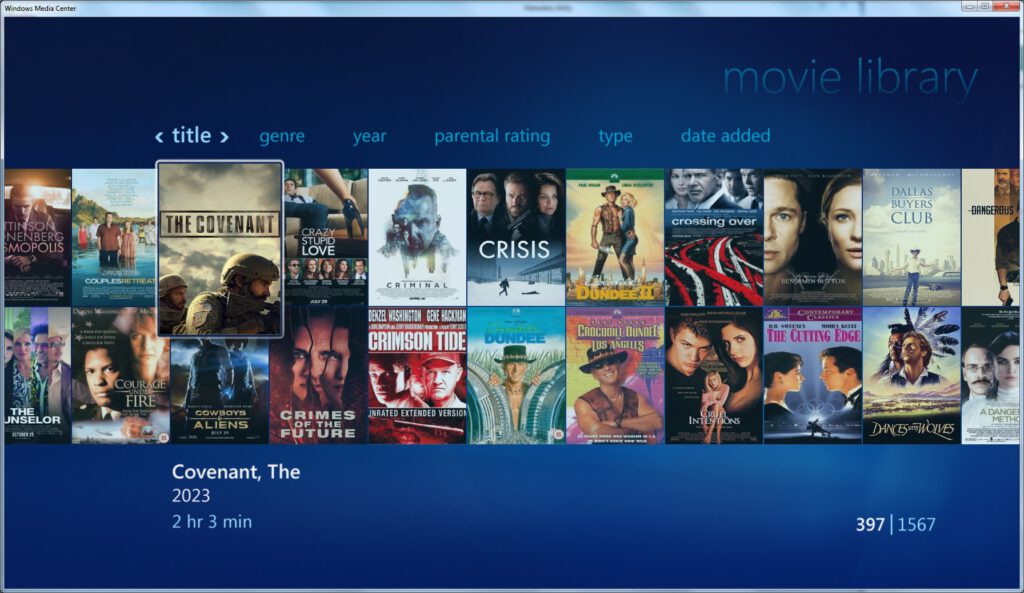
Task: Click the 397 | 1567 position counter
Action: (895, 524)
